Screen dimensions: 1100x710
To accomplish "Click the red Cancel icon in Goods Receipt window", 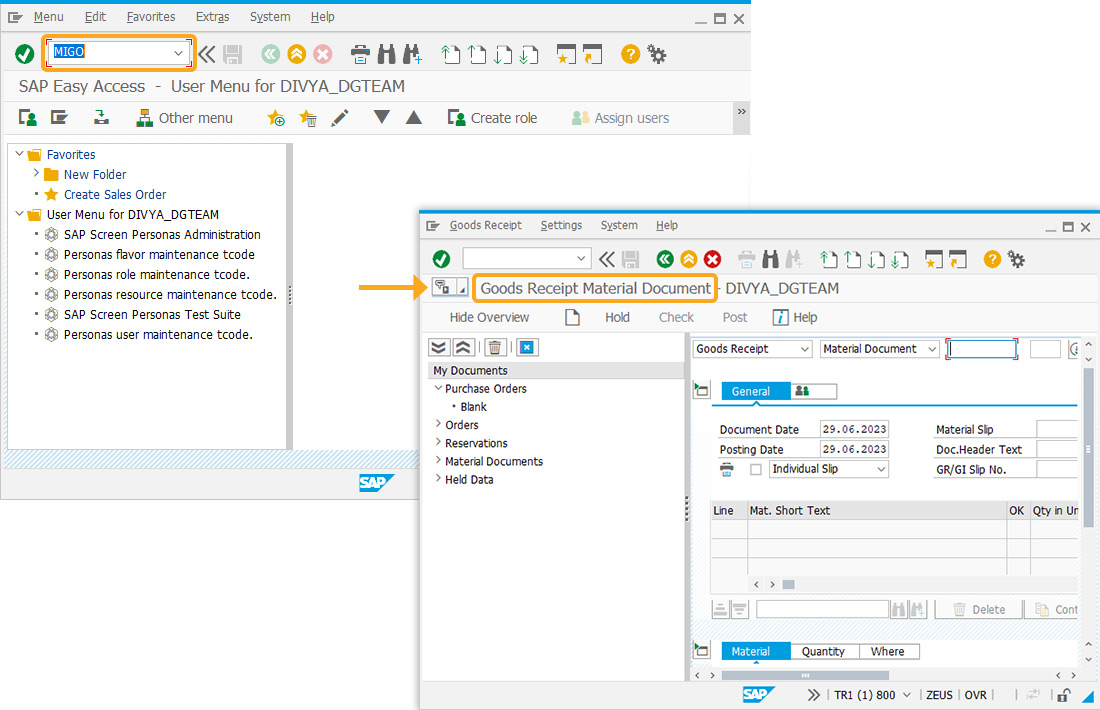I will pos(713,260).
